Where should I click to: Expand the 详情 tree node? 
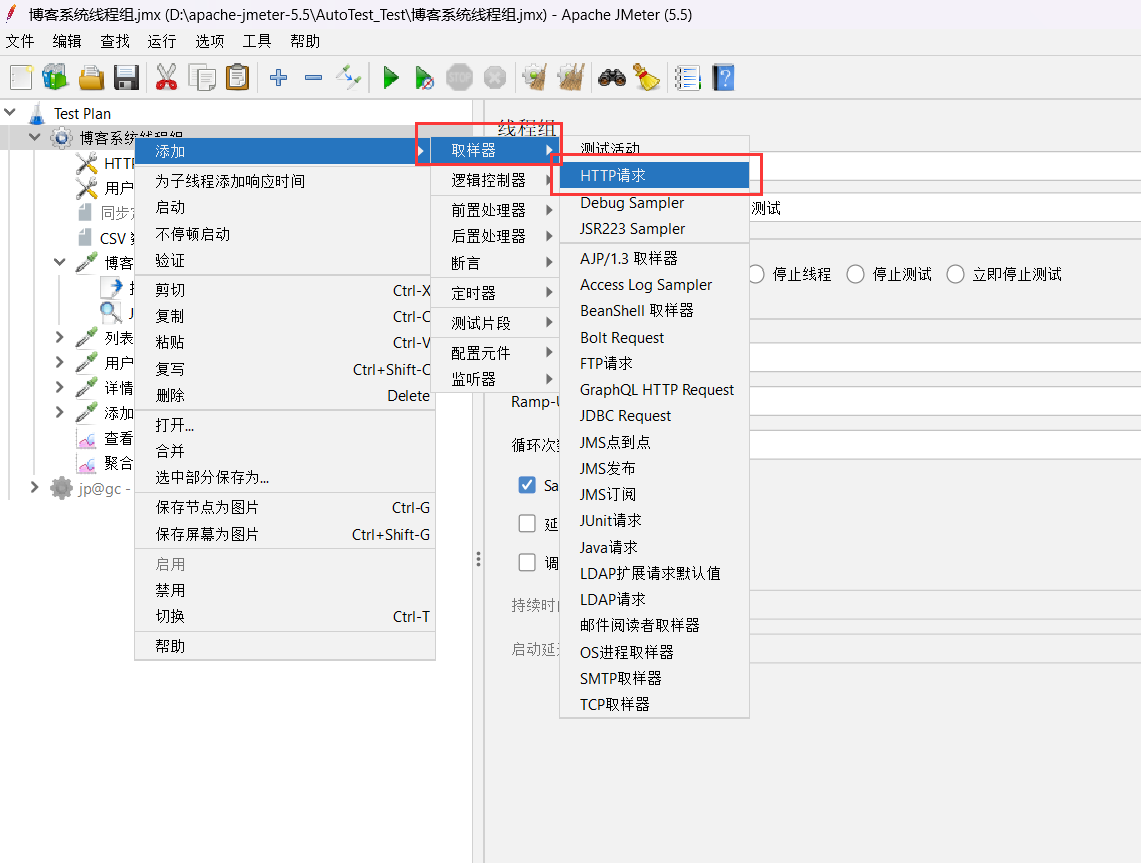(x=60, y=386)
